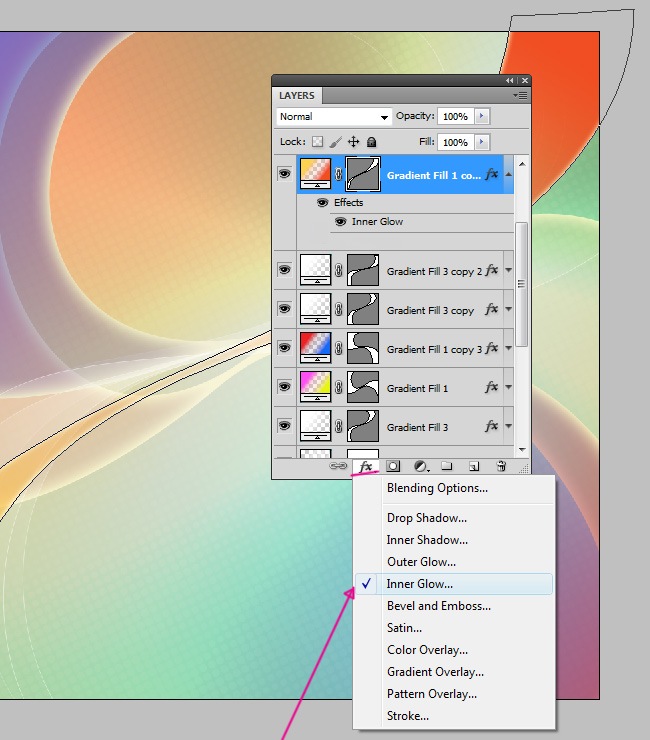Click the Create new layer icon
Image resolution: width=650 pixels, height=740 pixels.
(474, 466)
